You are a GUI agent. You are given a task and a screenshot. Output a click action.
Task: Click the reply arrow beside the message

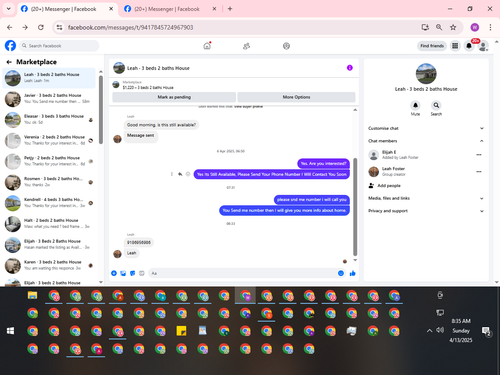click(x=180, y=174)
